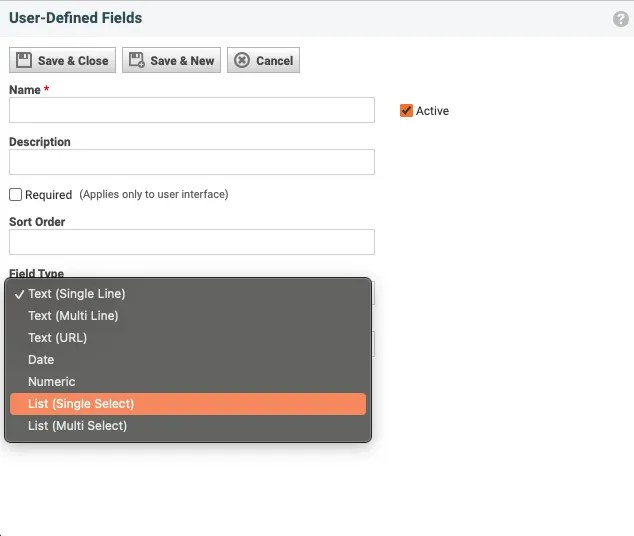Pick Numeric field type

(x=188, y=382)
